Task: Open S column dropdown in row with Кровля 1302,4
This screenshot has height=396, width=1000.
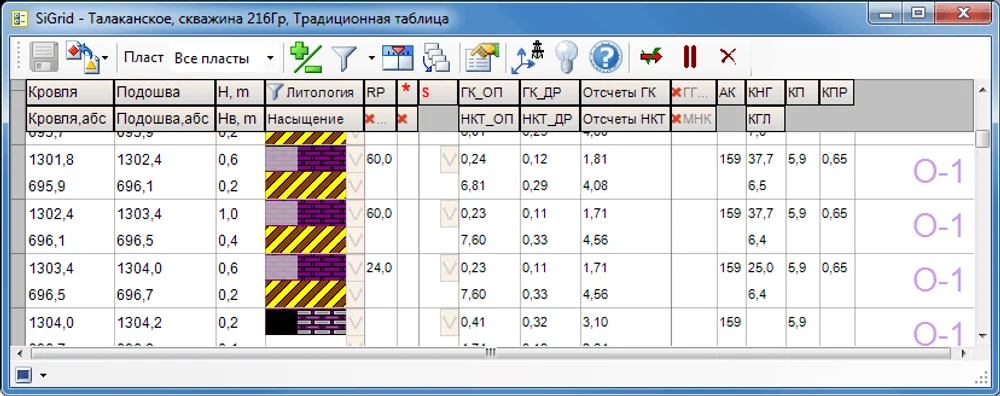Action: tap(449, 214)
